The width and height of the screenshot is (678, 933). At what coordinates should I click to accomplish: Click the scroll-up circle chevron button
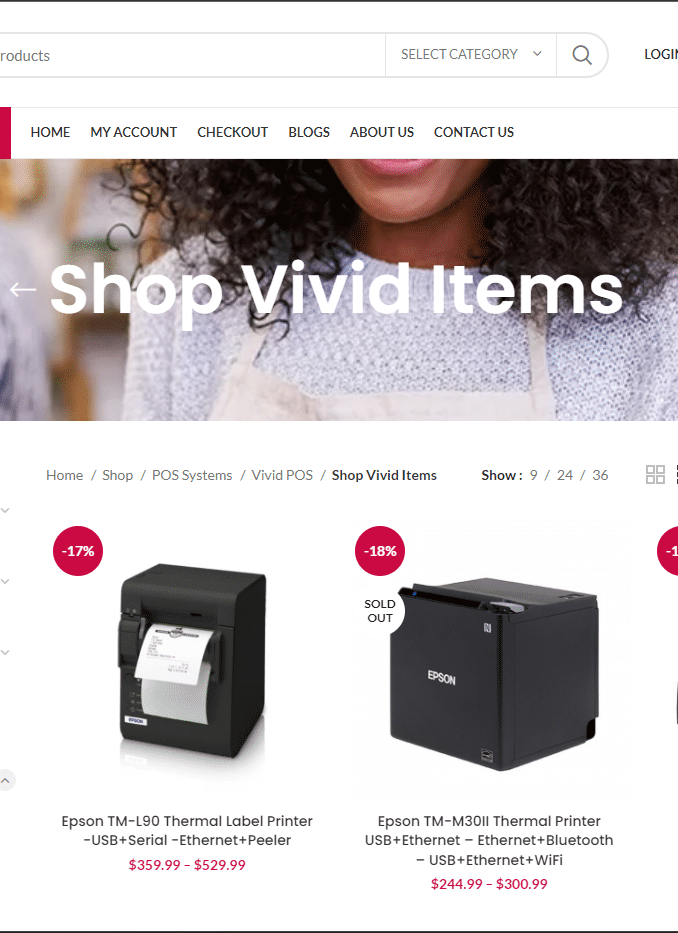[5, 780]
